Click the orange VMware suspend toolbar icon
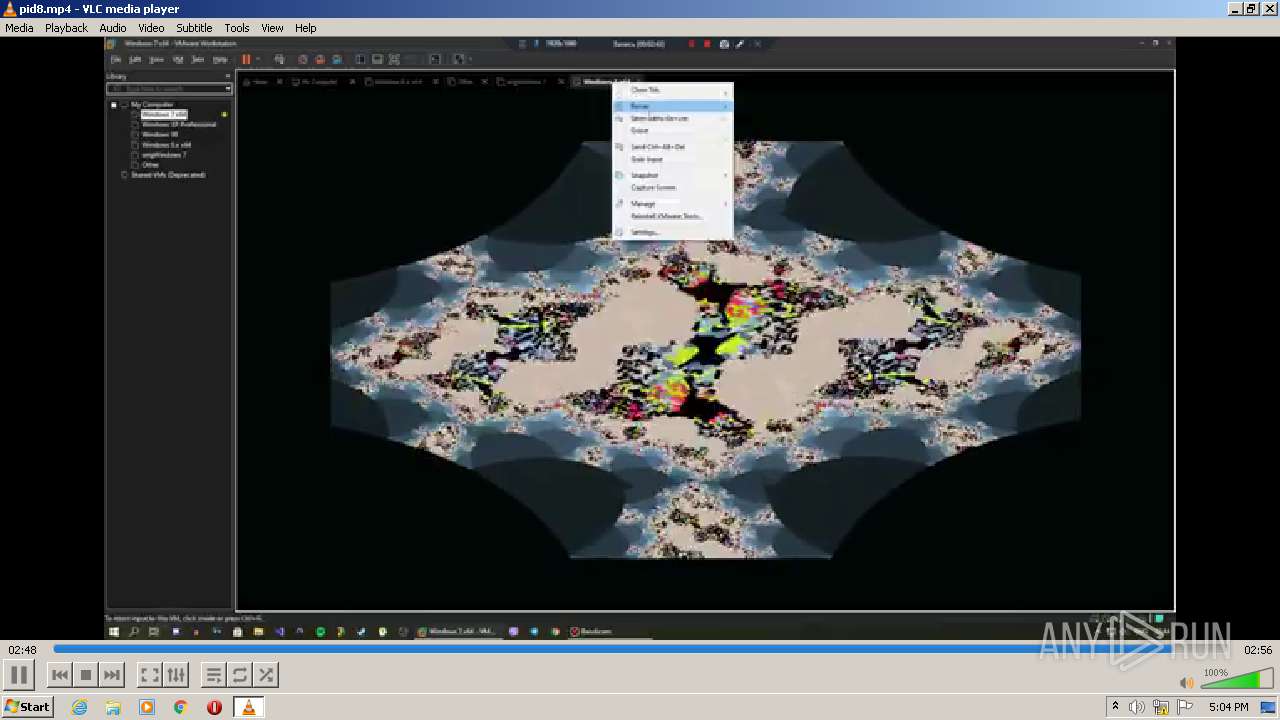The width and height of the screenshot is (1280, 720). click(x=246, y=59)
